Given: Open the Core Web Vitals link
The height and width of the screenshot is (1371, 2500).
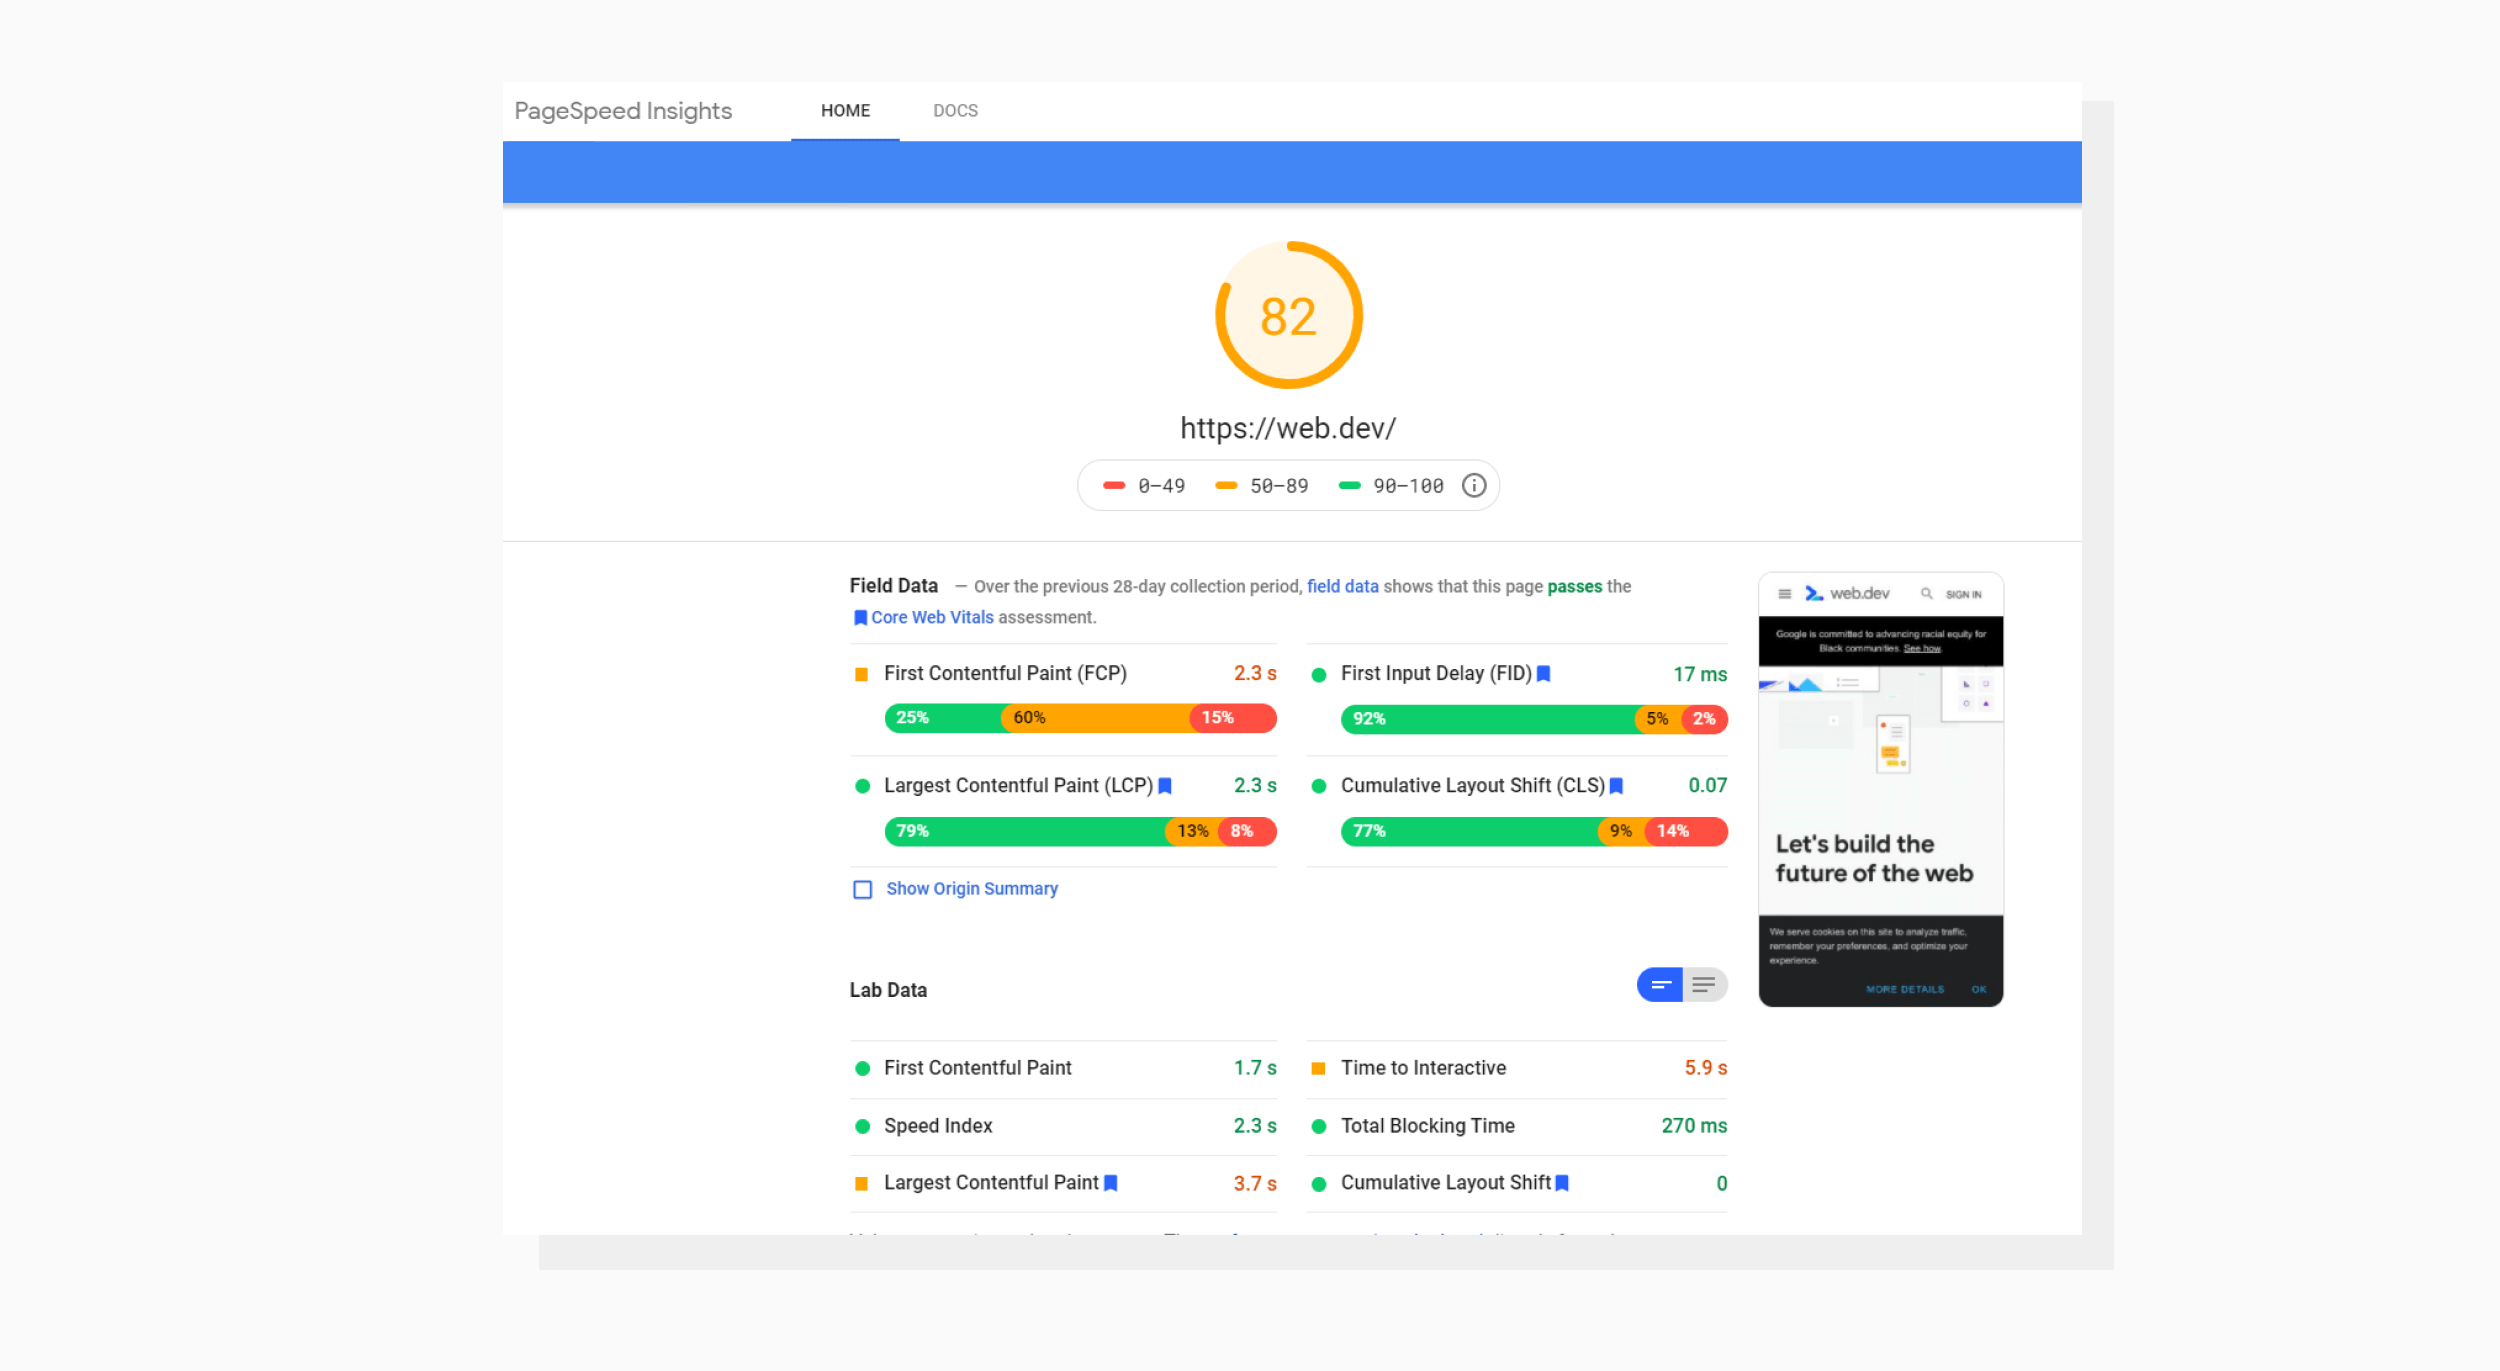Looking at the screenshot, I should pos(934,617).
